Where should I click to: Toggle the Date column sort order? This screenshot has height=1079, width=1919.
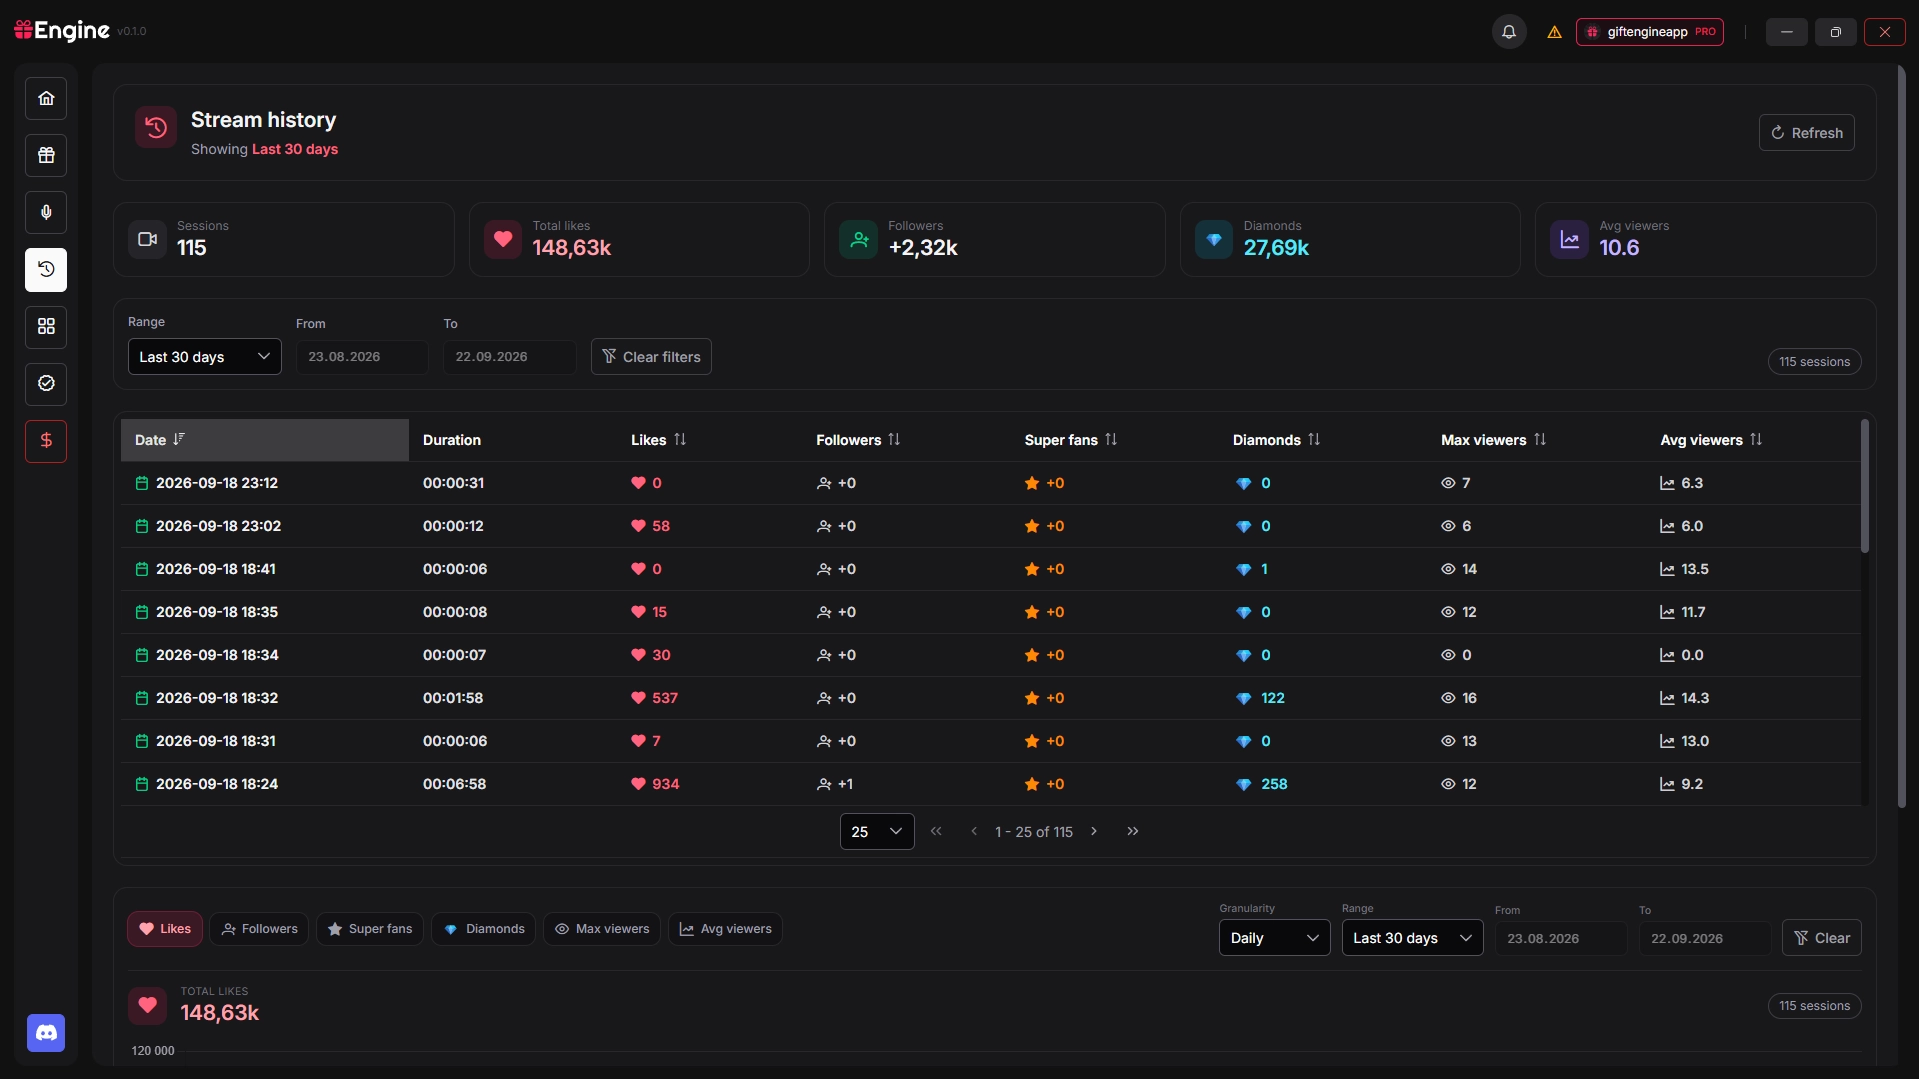(x=264, y=440)
